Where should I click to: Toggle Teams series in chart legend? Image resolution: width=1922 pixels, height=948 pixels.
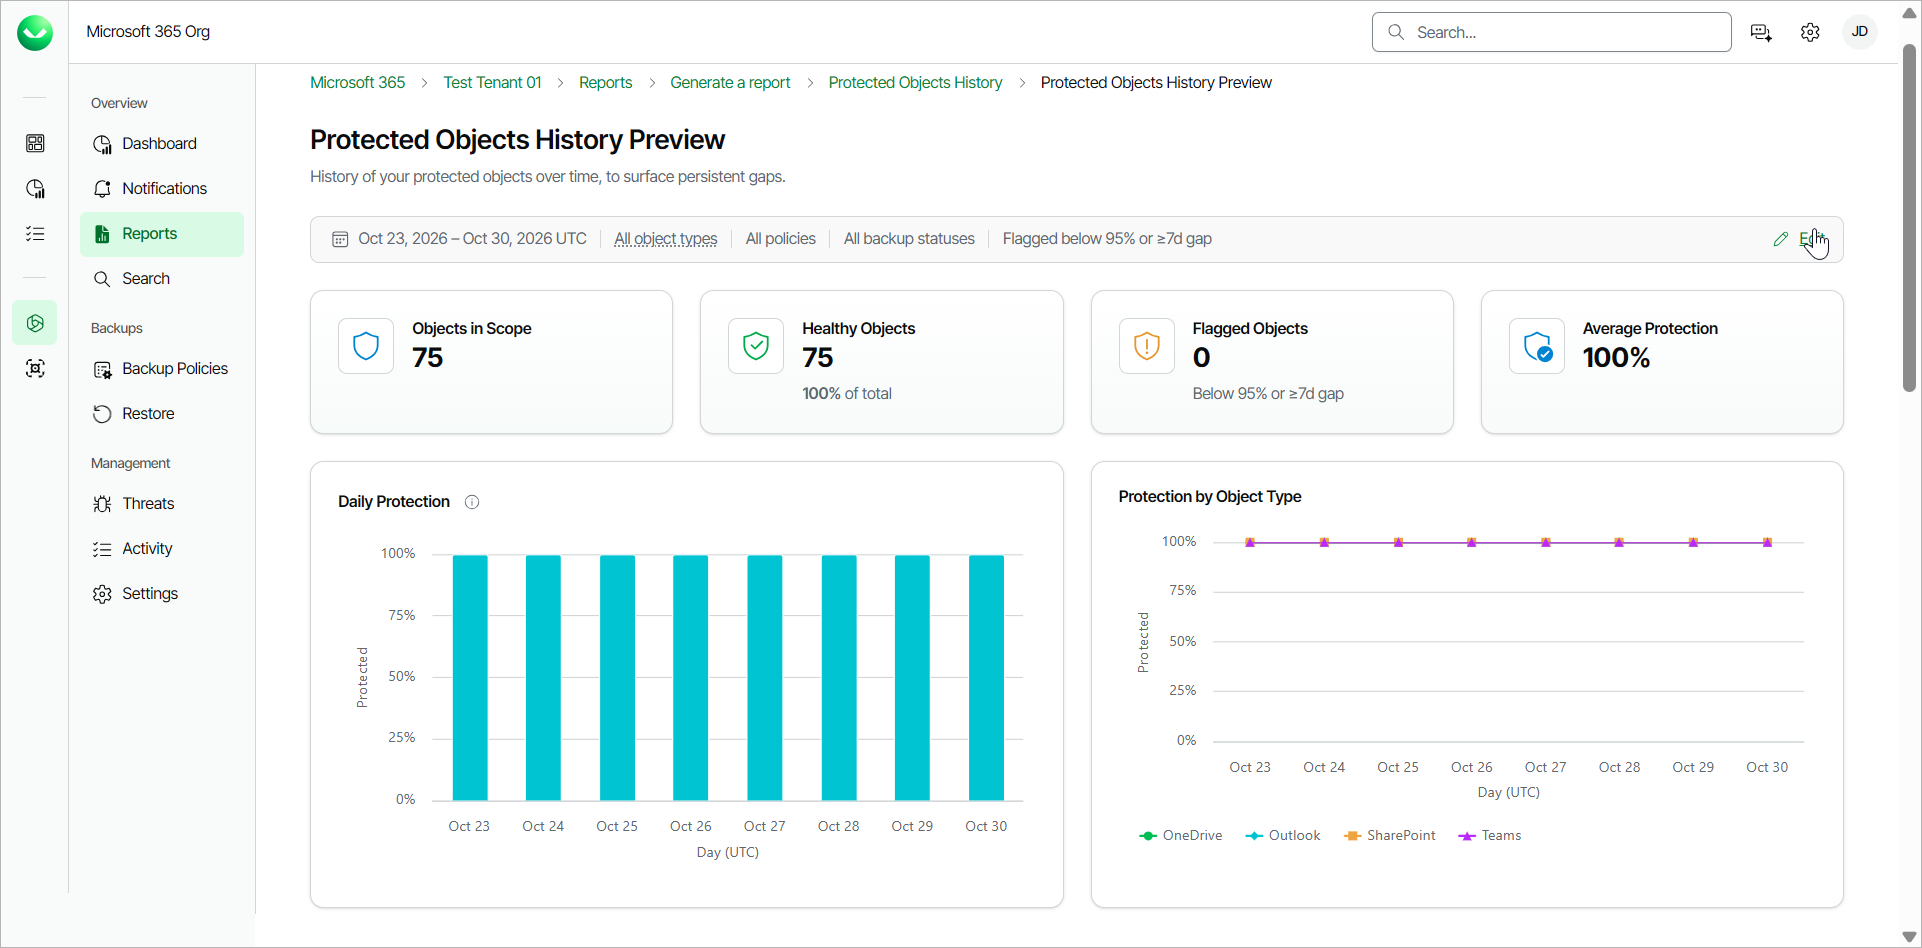click(1489, 836)
